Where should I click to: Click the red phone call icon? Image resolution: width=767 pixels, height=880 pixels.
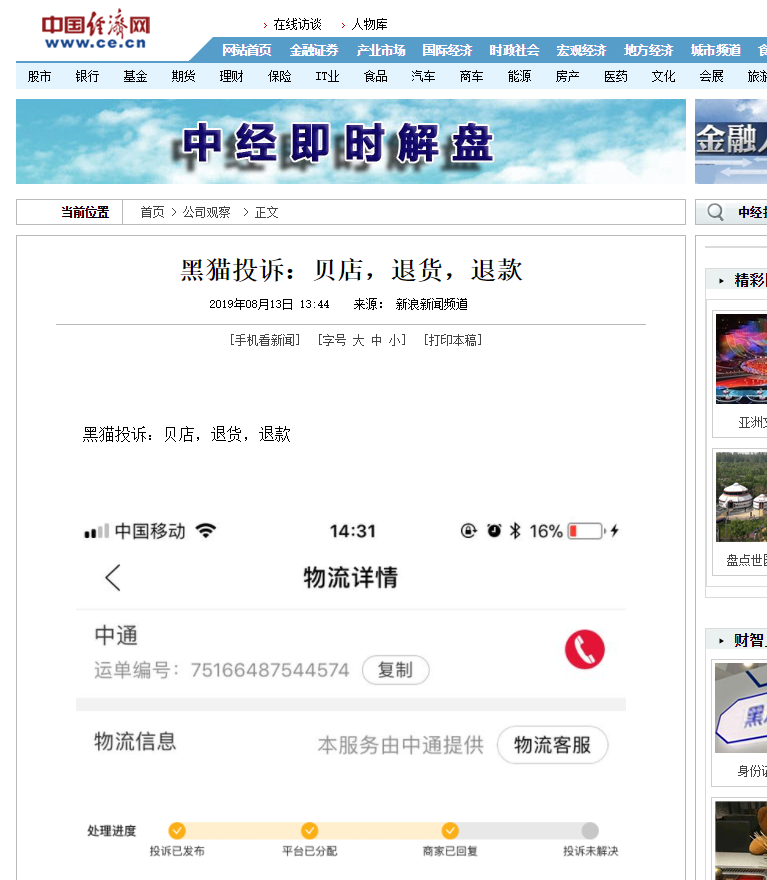[x=585, y=649]
